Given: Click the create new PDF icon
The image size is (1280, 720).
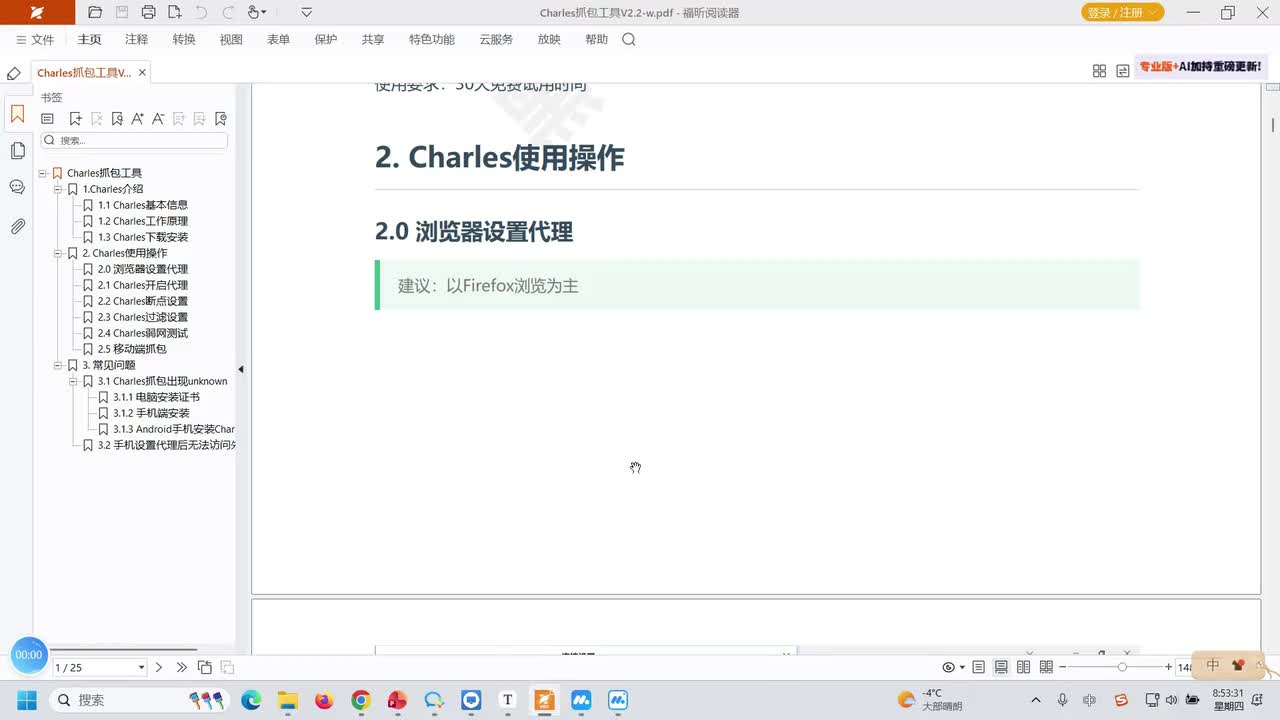Looking at the screenshot, I should pos(175,12).
